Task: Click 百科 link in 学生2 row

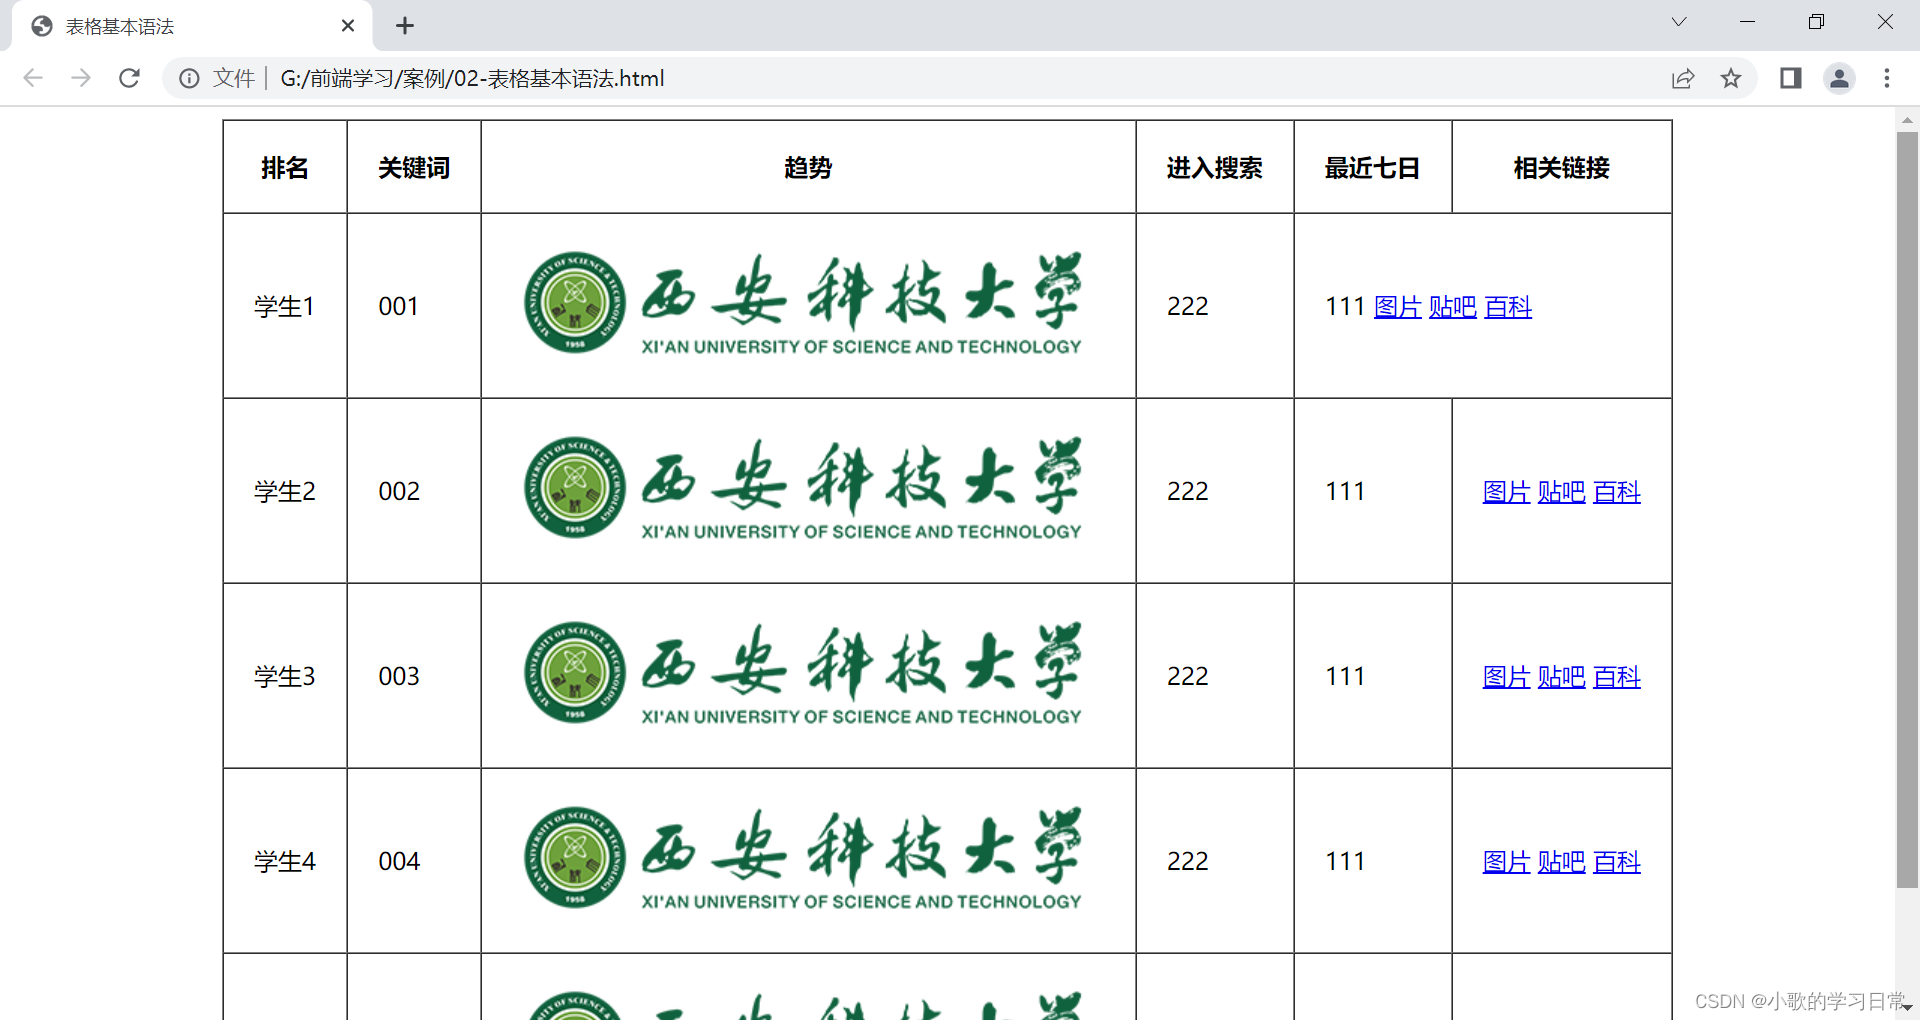Action: 1617,492
